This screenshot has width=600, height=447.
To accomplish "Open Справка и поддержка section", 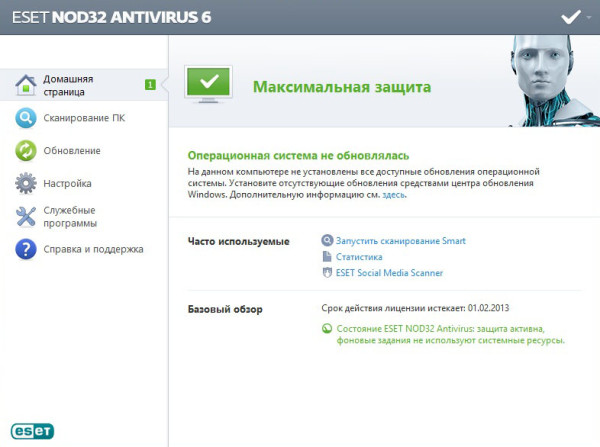I will point(93,249).
